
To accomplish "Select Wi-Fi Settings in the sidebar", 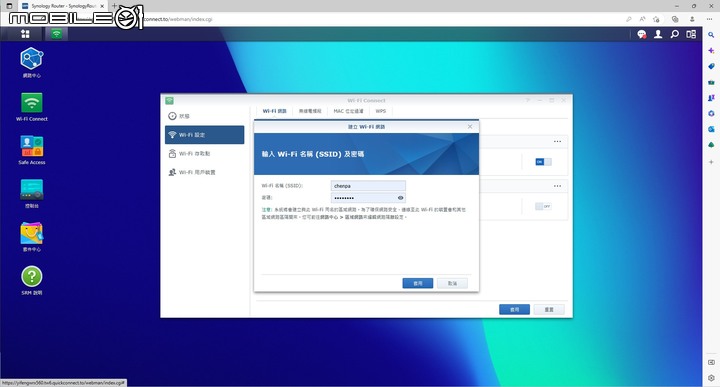I will [x=204, y=135].
